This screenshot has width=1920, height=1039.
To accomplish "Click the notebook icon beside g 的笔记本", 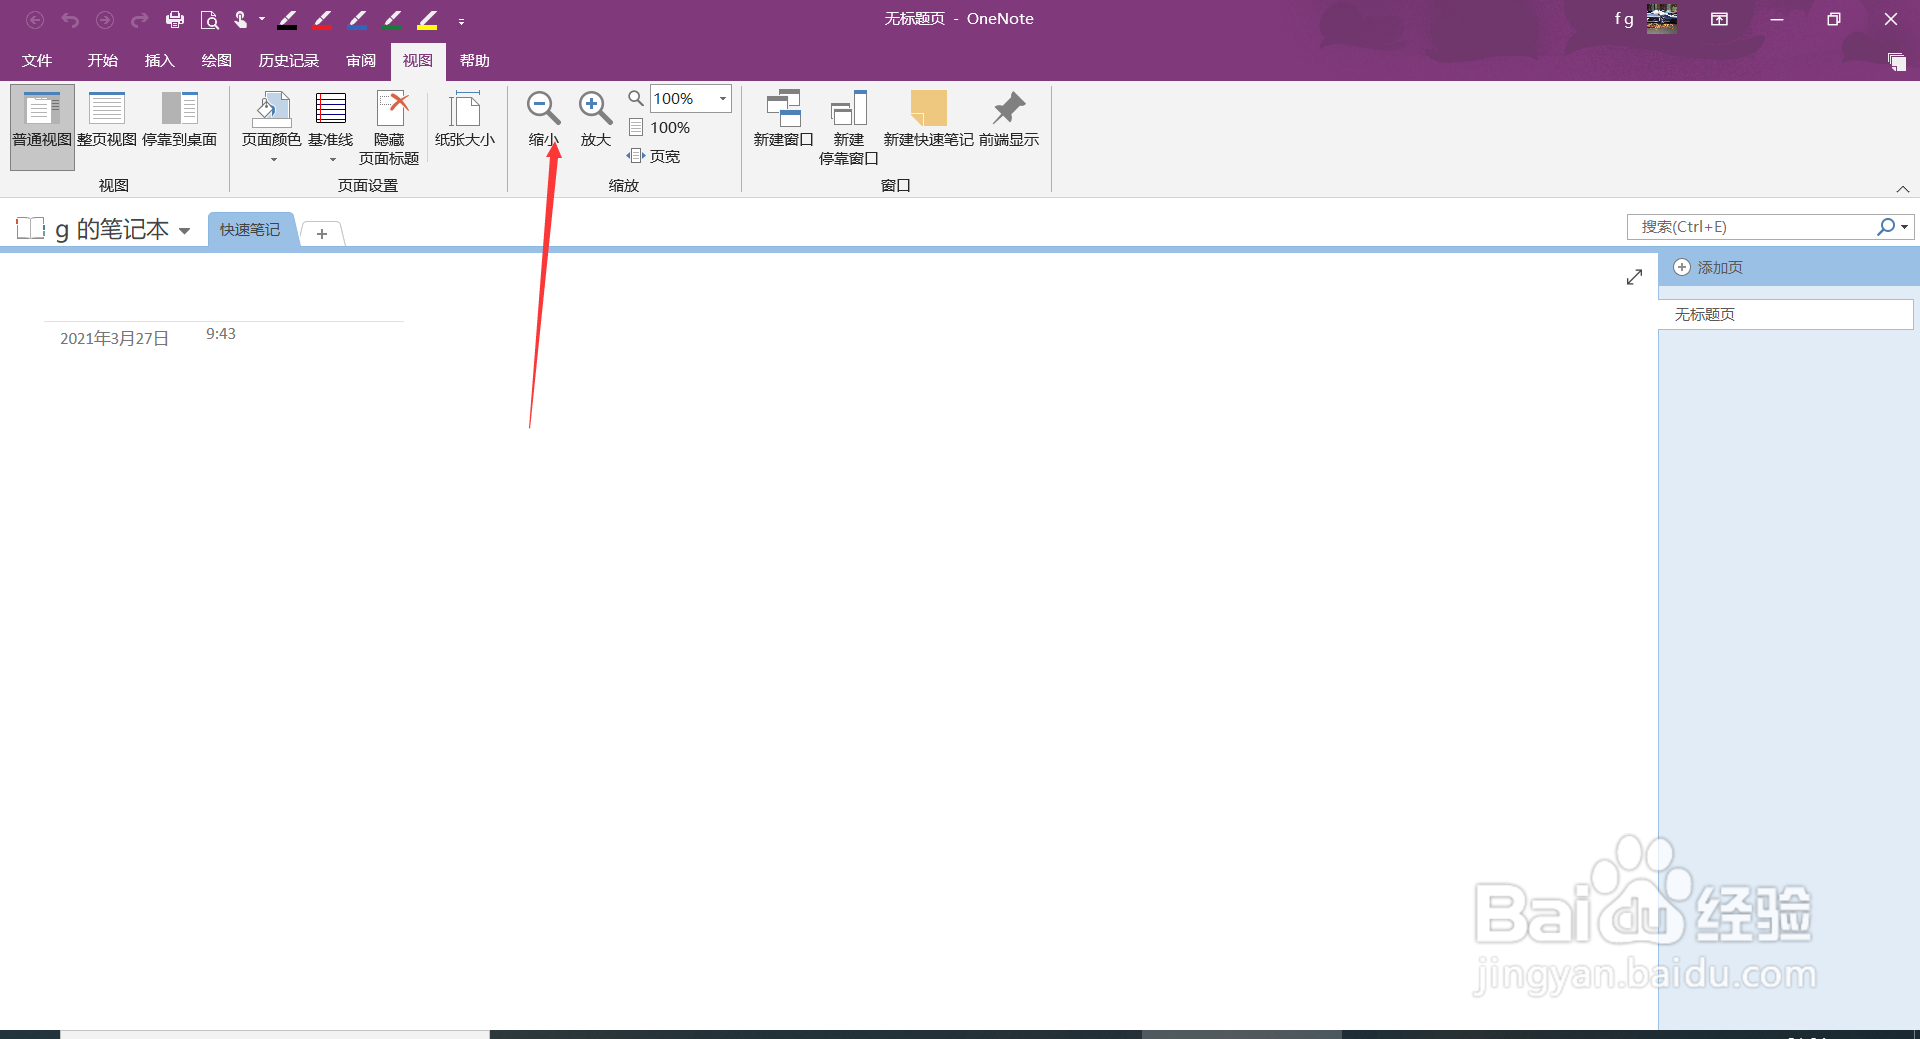I will 31,229.
